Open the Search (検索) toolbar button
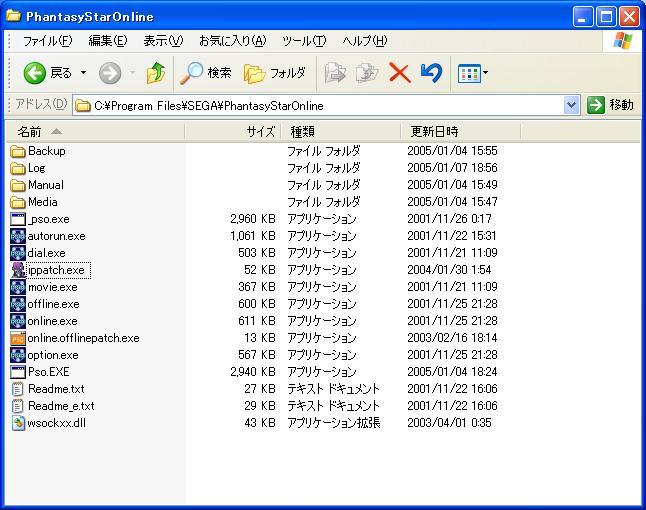 coord(206,73)
